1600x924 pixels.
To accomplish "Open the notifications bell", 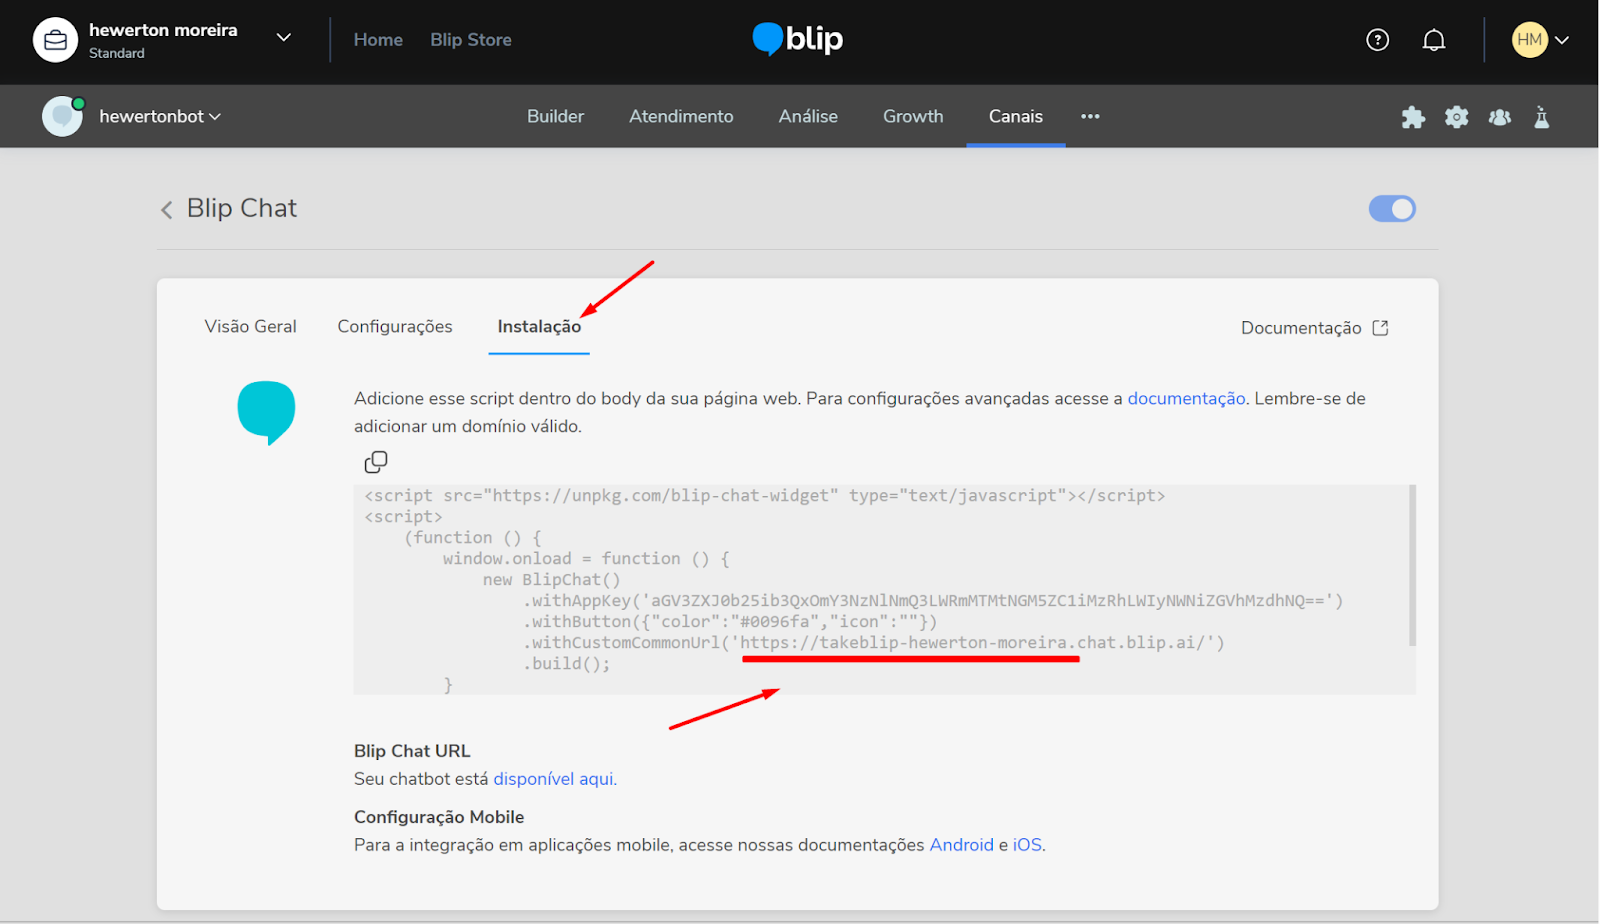I will 1433,40.
